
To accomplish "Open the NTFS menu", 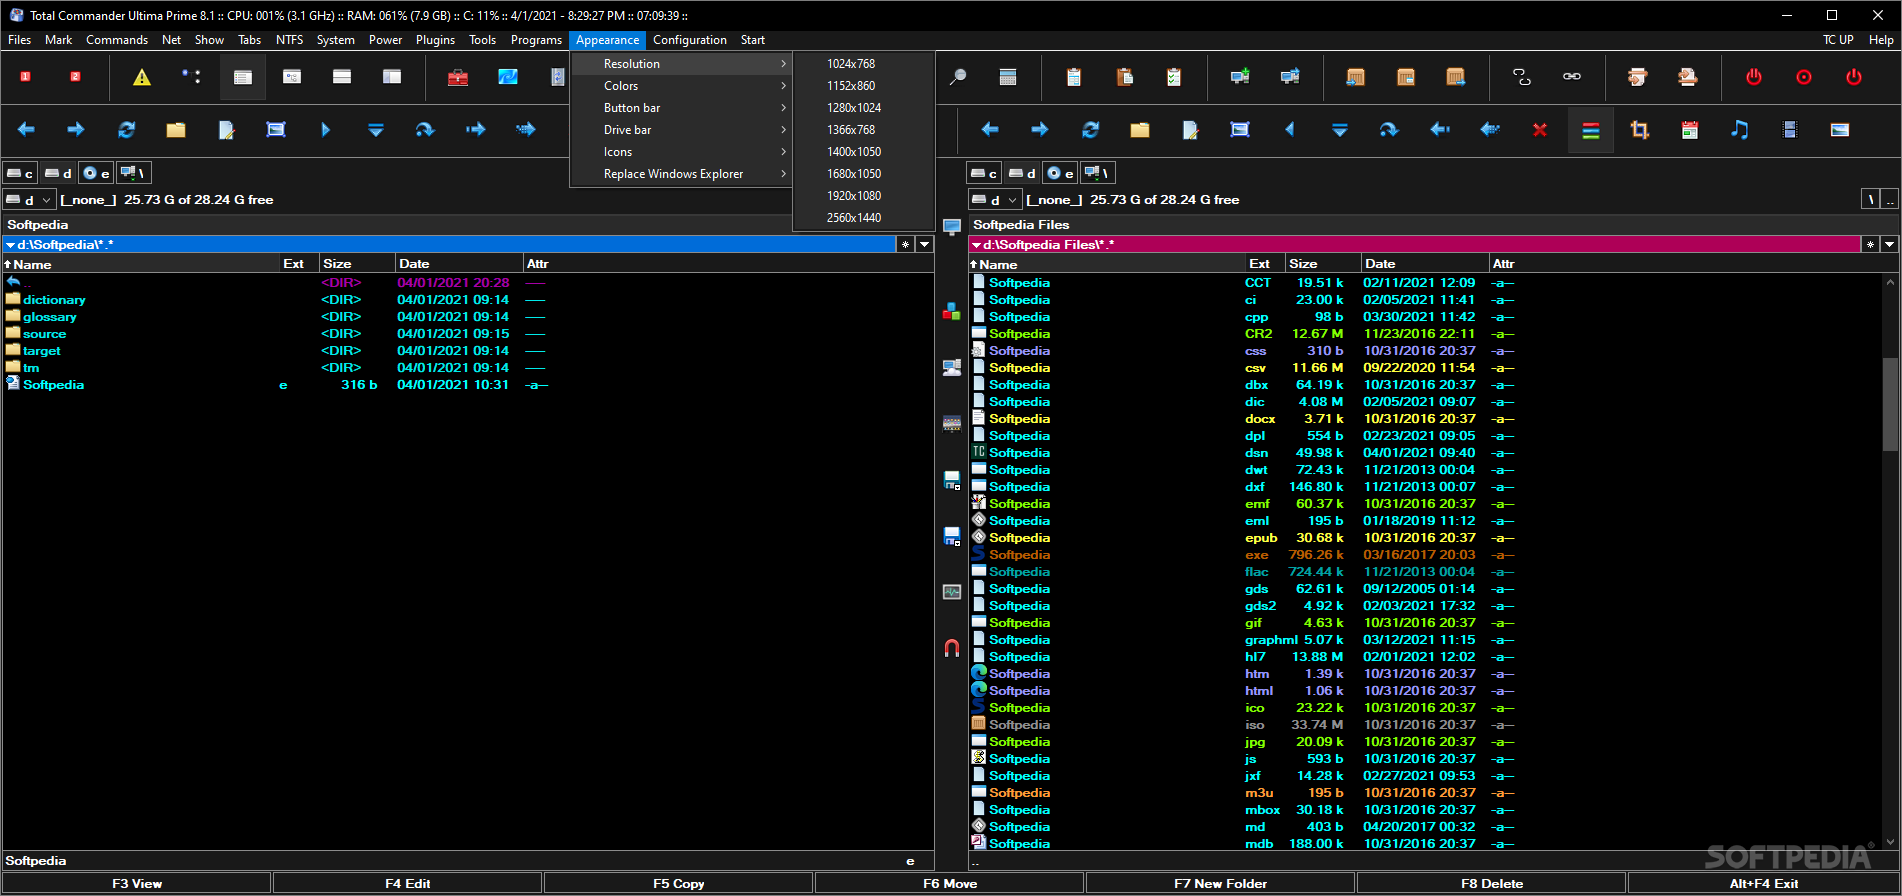I will [289, 40].
